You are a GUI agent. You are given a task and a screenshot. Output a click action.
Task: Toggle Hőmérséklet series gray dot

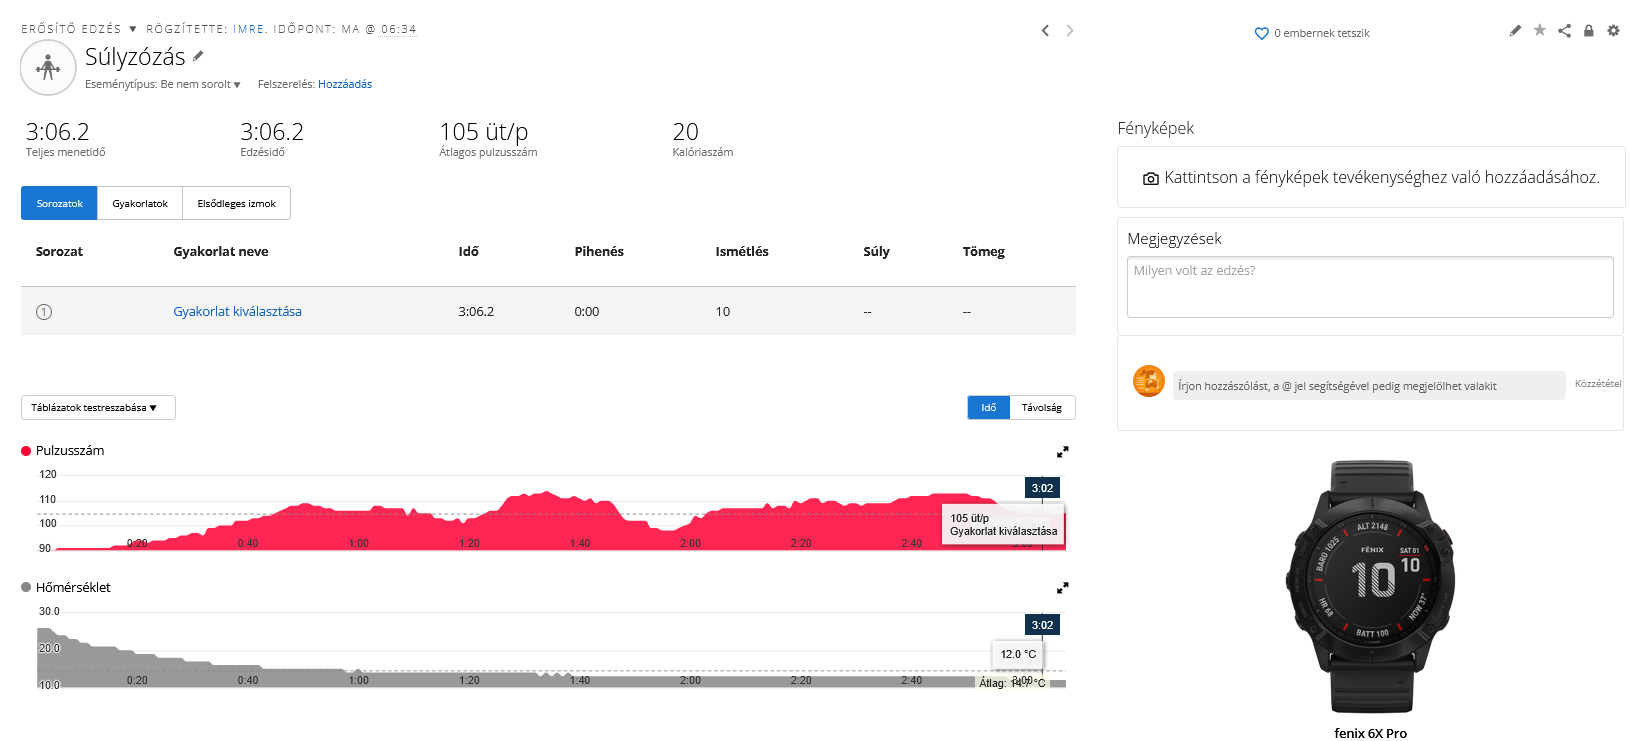26,588
